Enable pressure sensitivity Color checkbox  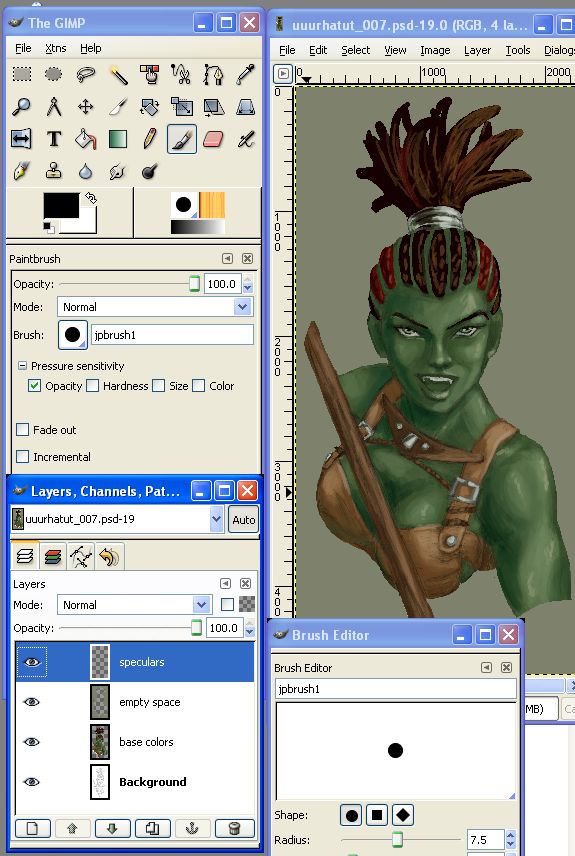[199, 386]
